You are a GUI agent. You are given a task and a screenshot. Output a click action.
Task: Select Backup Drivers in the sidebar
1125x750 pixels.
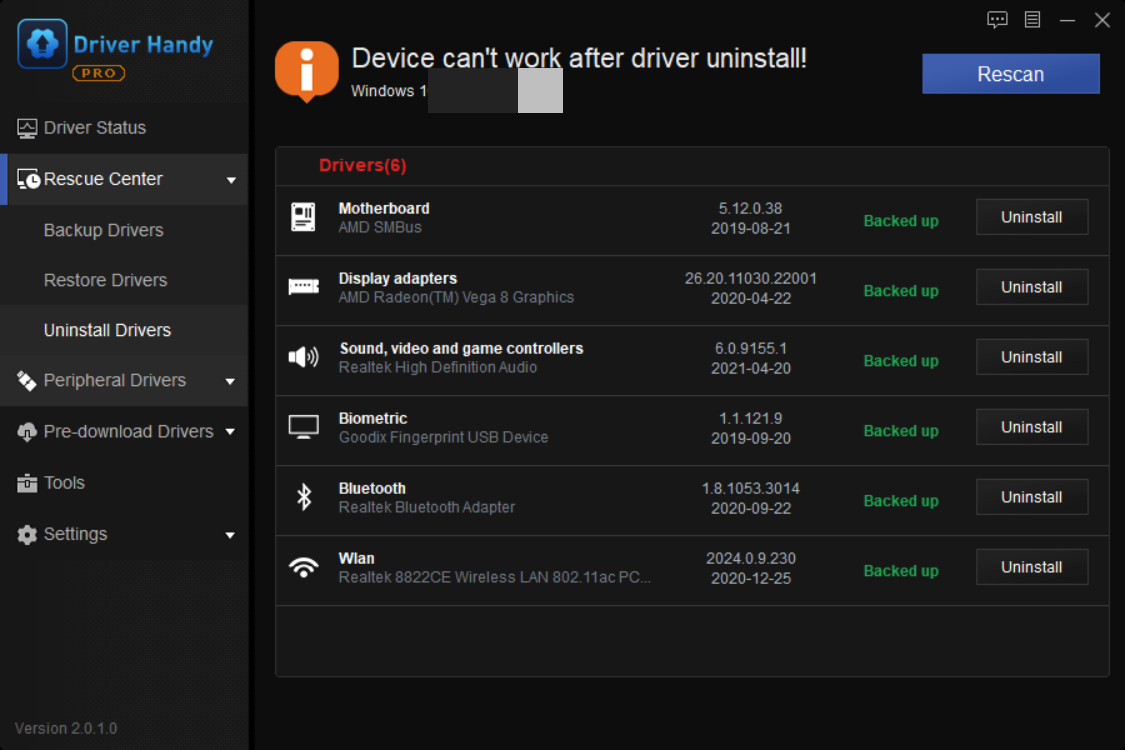104,230
